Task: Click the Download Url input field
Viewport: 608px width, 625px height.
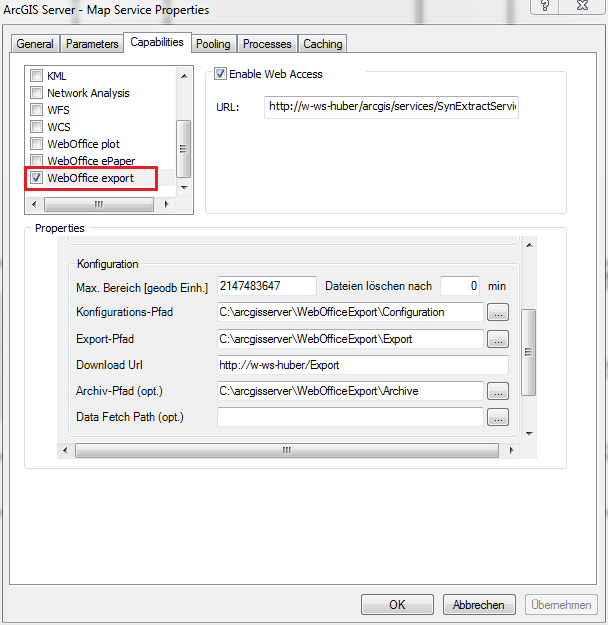Action: [x=363, y=365]
